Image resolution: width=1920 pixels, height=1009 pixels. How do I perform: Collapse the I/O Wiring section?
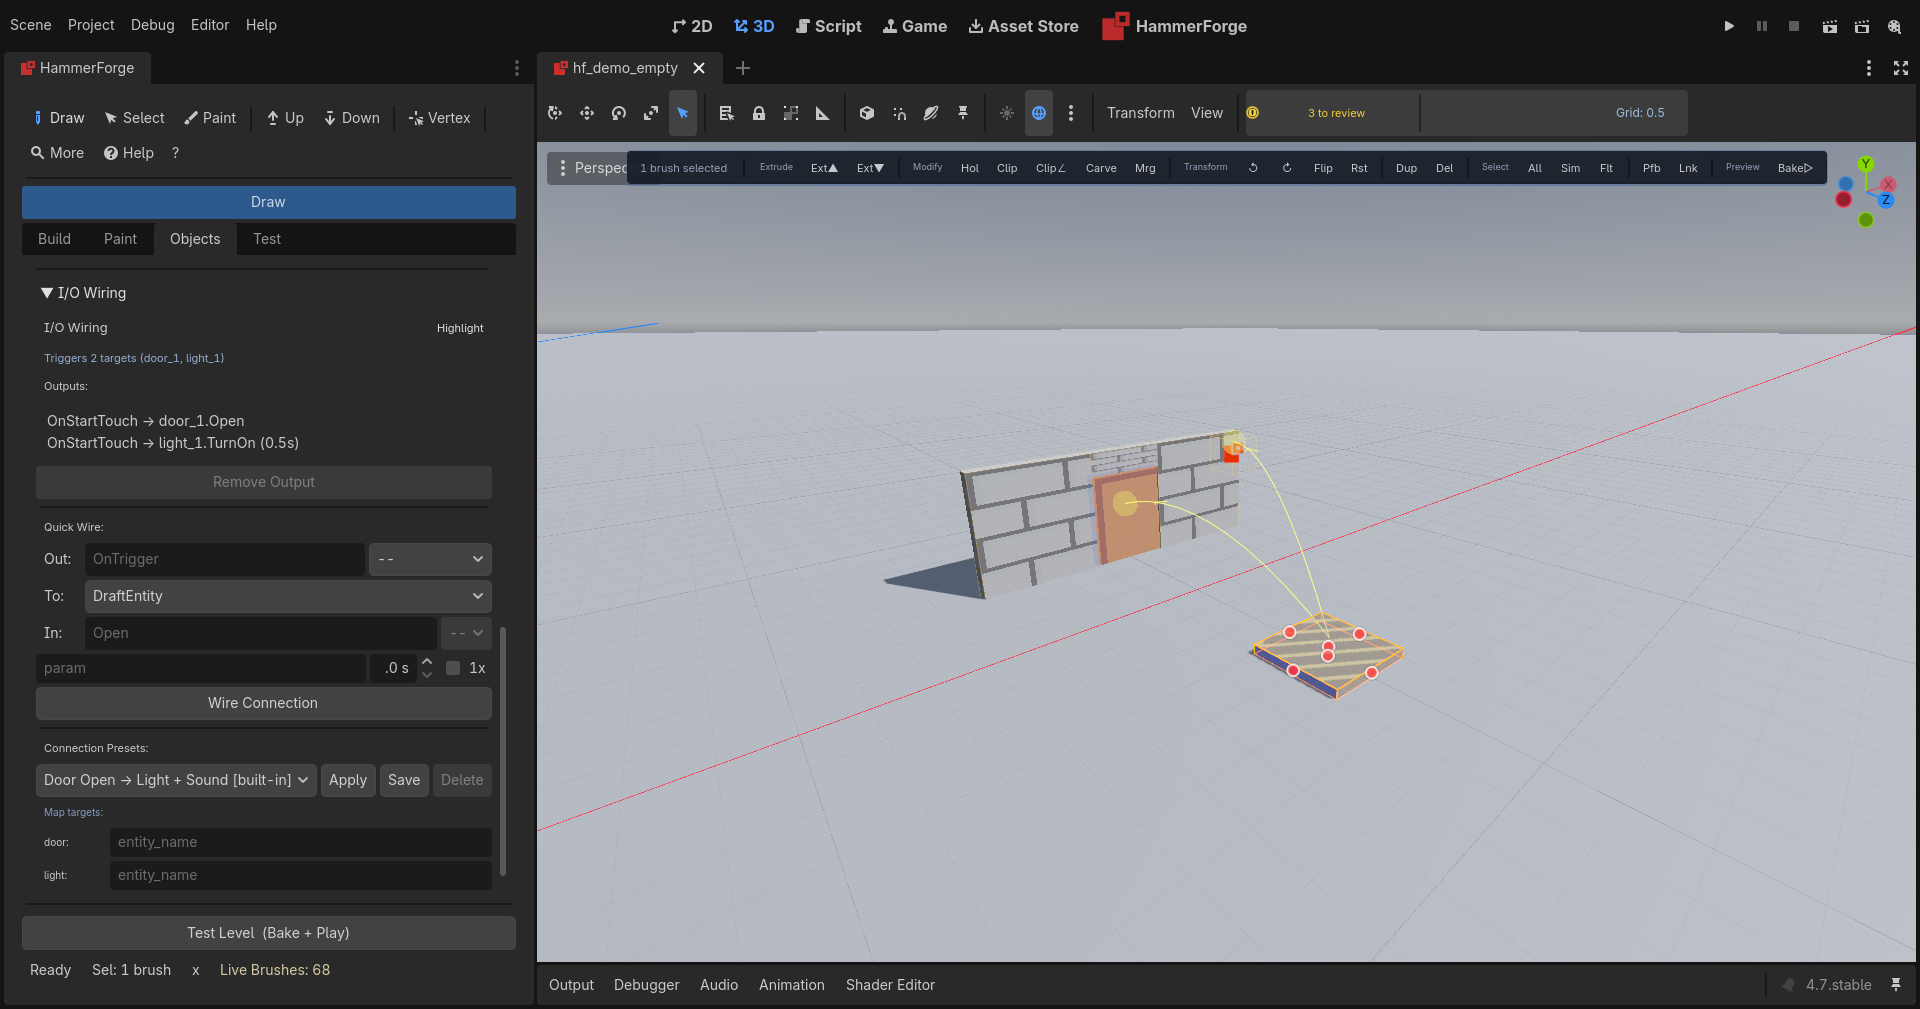[47, 293]
